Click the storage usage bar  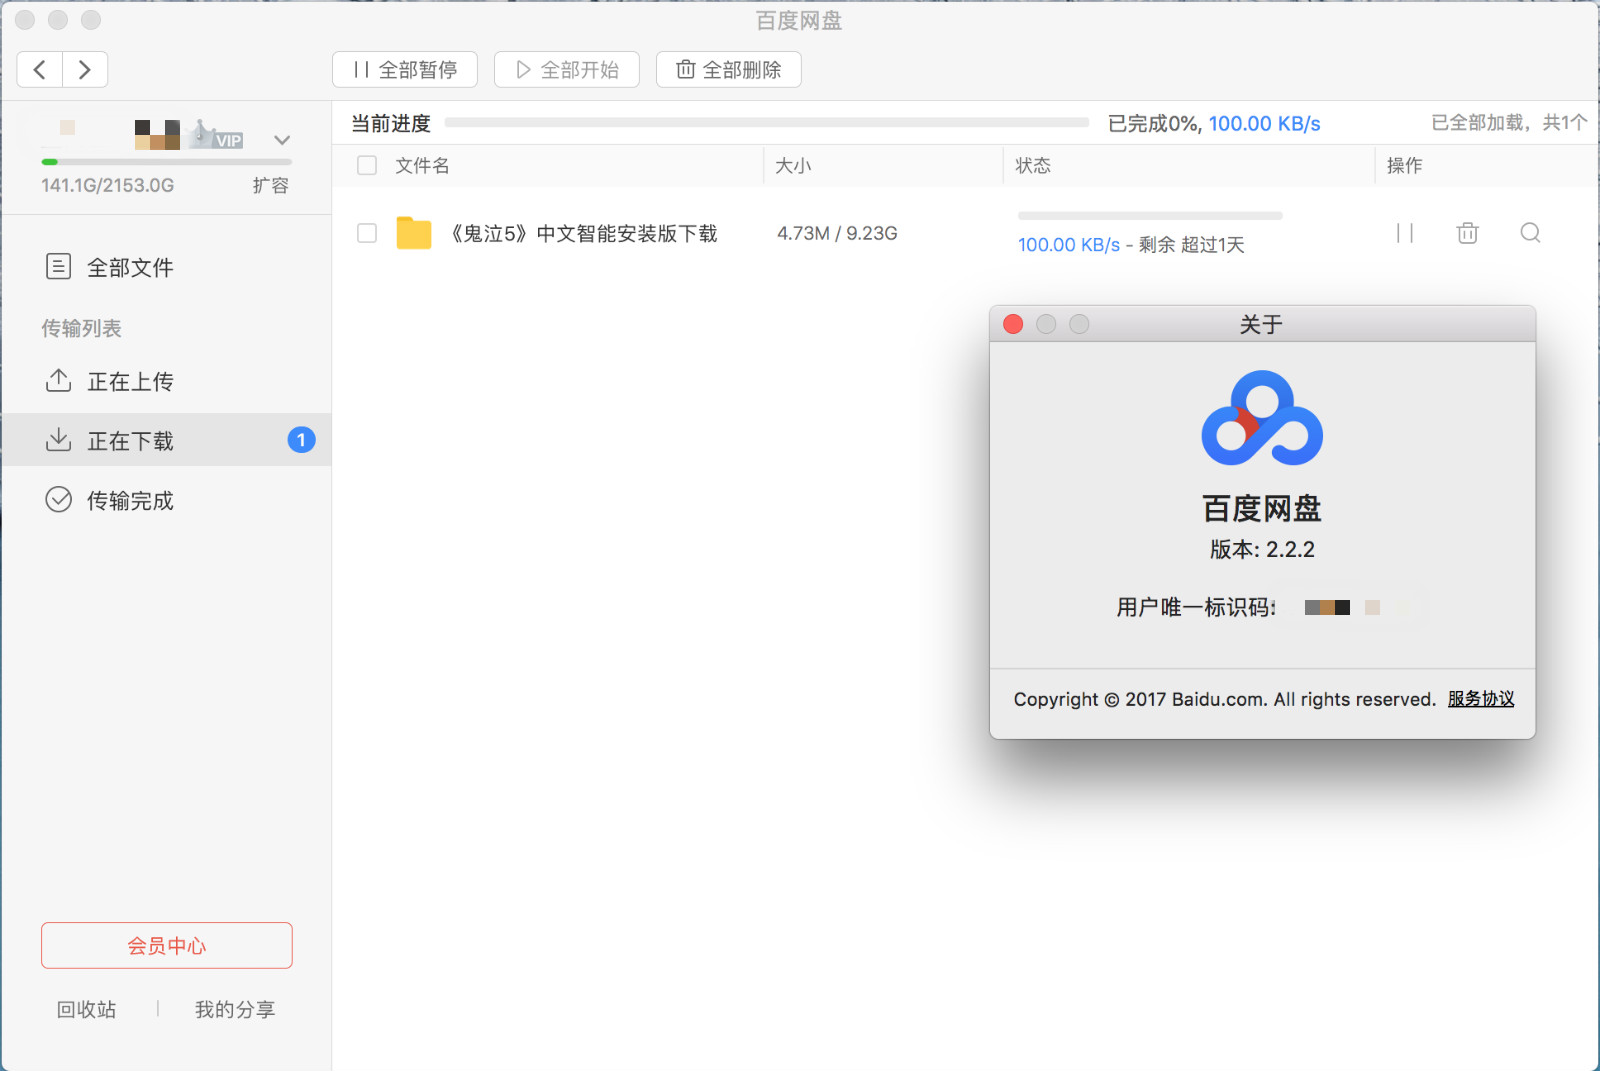[167, 161]
